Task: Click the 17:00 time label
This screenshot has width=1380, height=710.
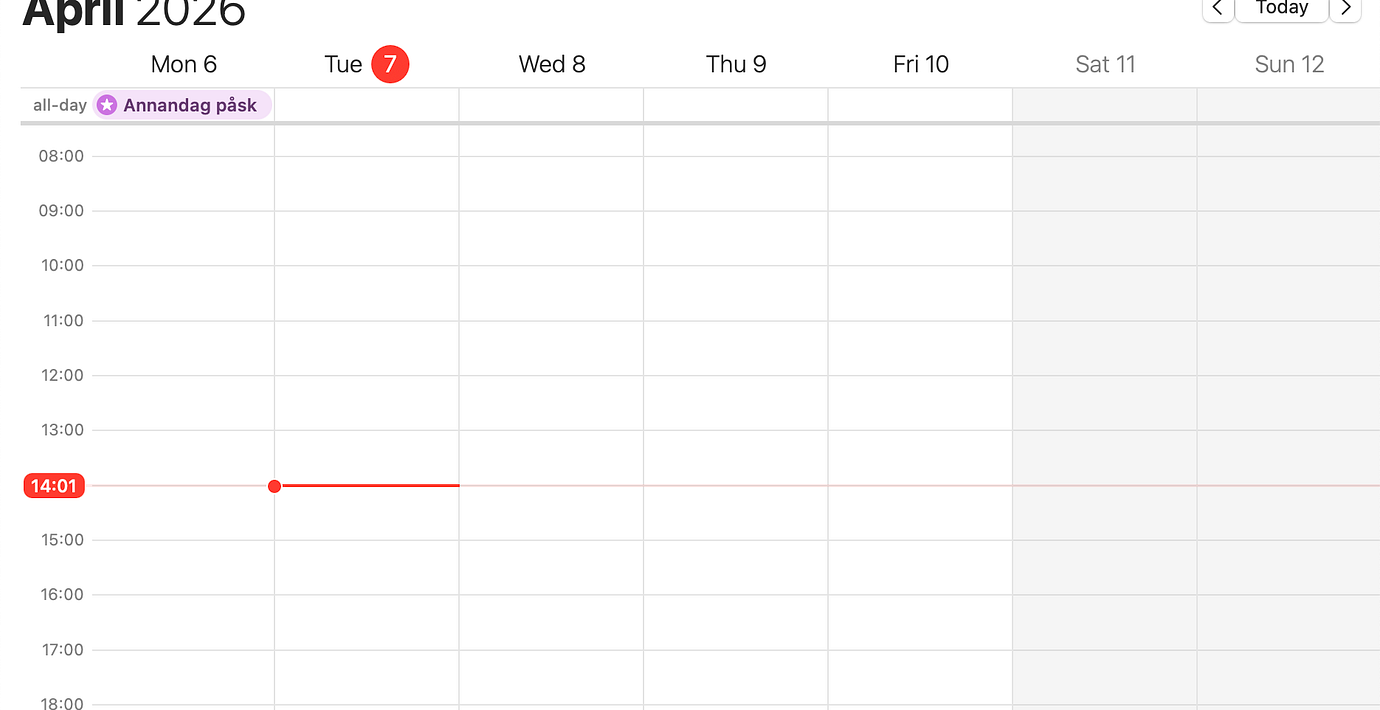Action: tap(60, 649)
